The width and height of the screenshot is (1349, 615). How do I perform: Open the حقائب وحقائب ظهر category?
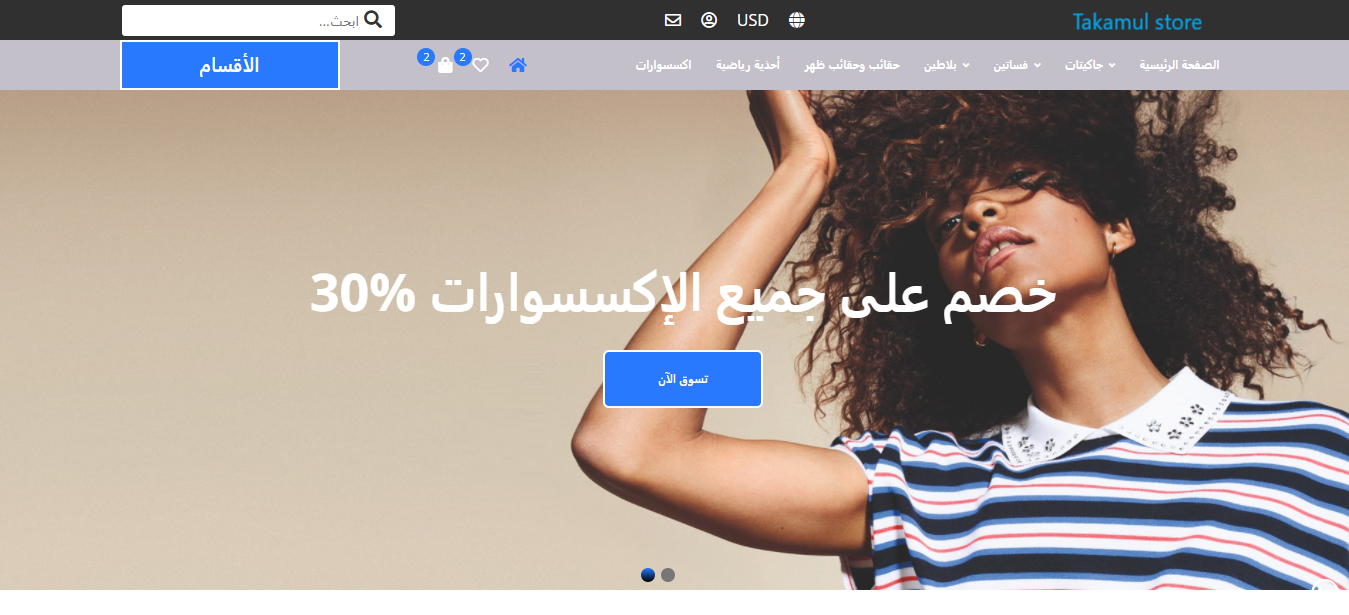[x=853, y=65]
